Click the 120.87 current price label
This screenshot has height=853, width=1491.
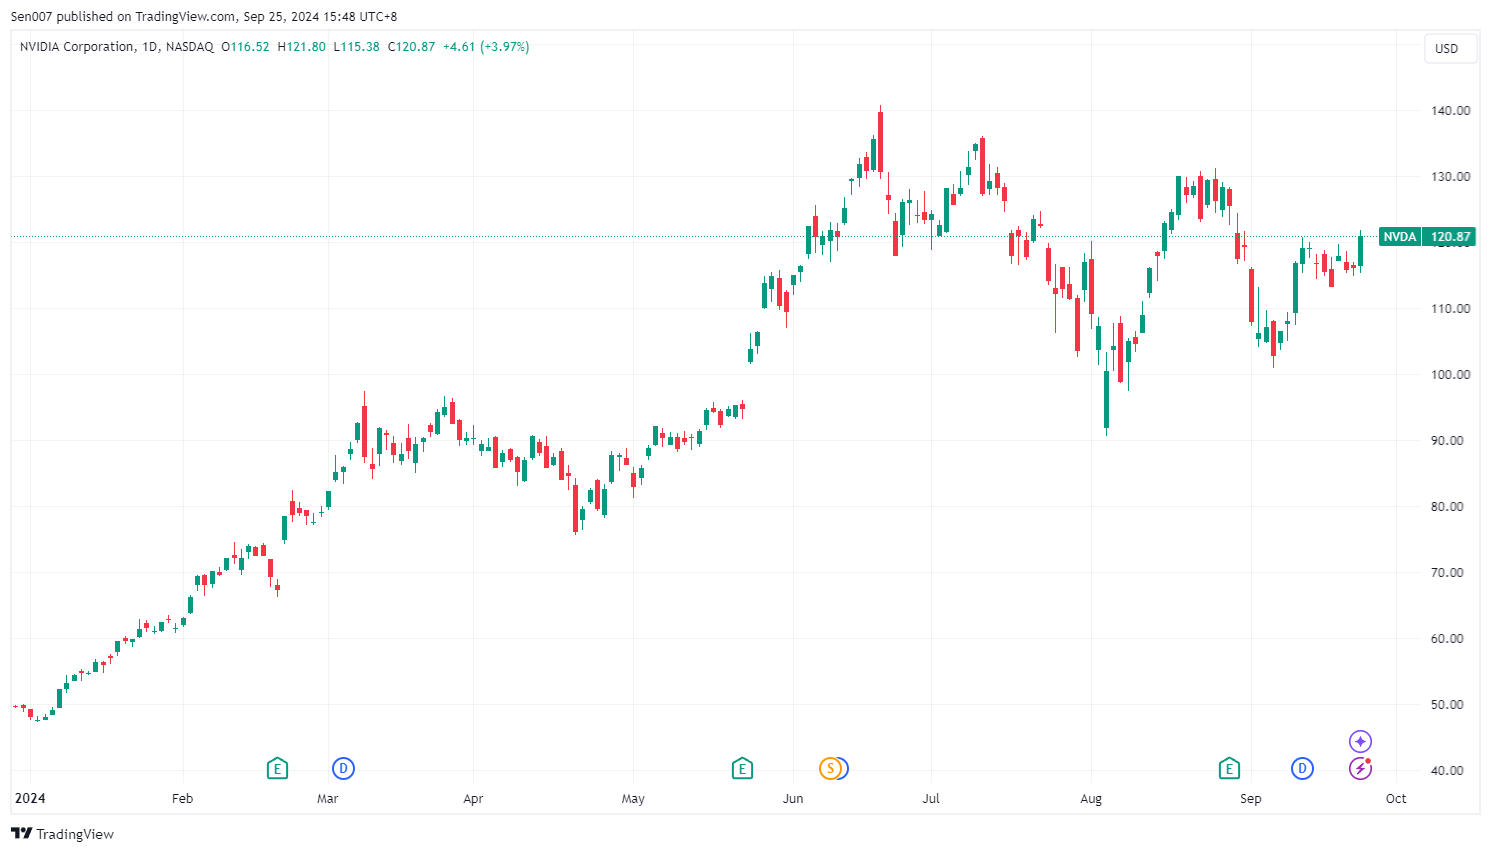pyautogui.click(x=1450, y=237)
